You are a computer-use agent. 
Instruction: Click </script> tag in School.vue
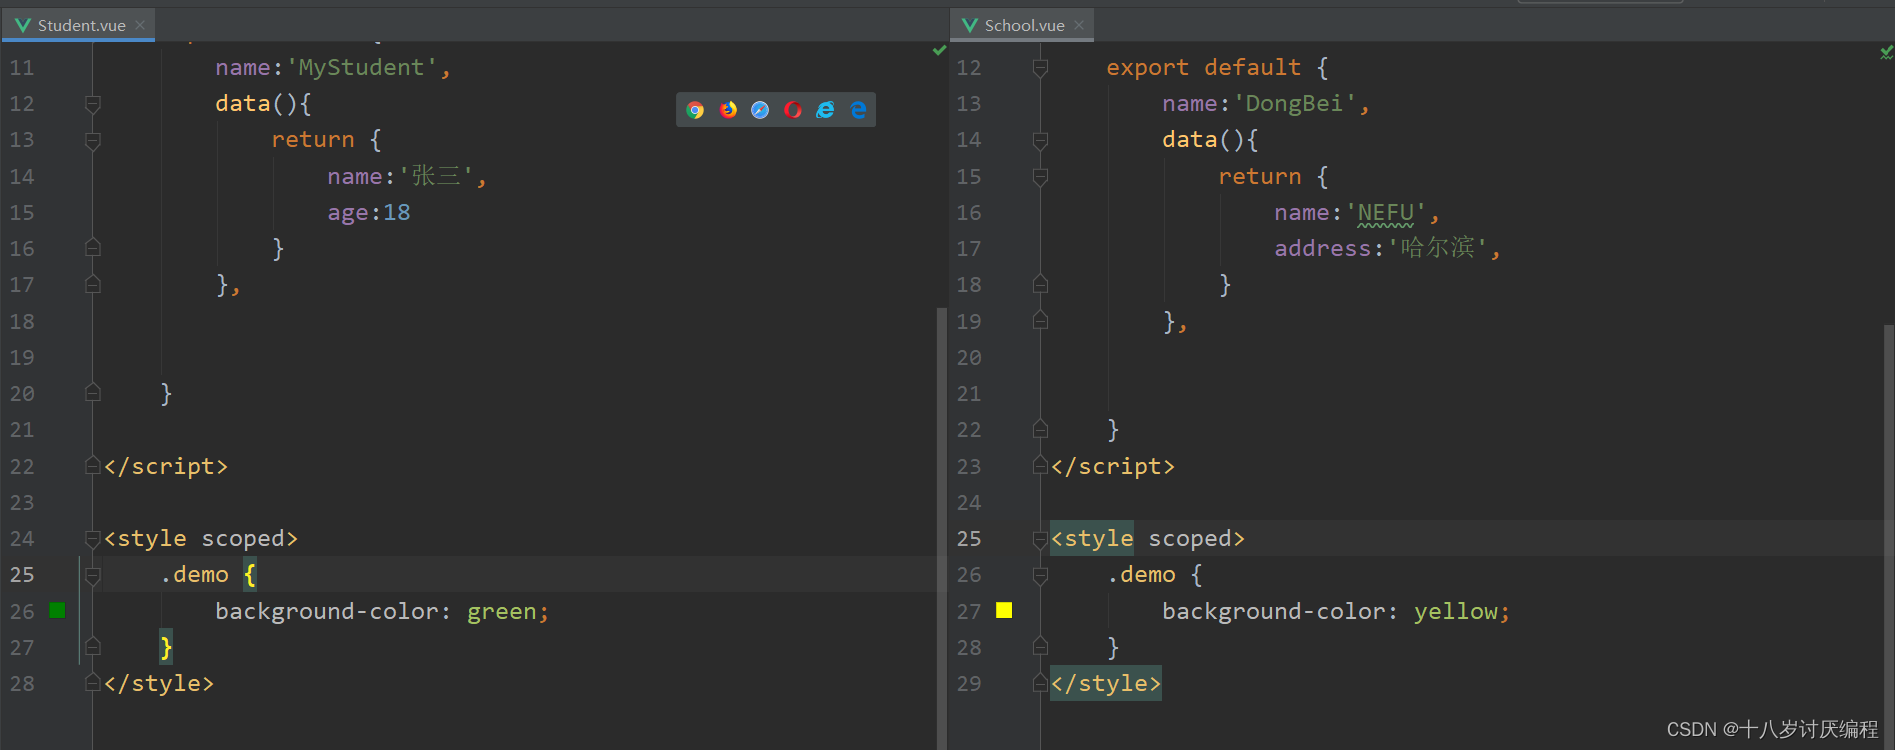1113,466
